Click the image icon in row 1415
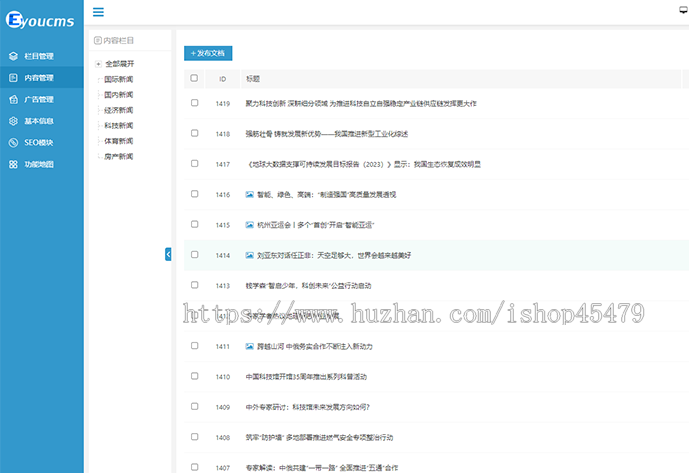Image resolution: width=689 pixels, height=473 pixels. tap(250, 225)
